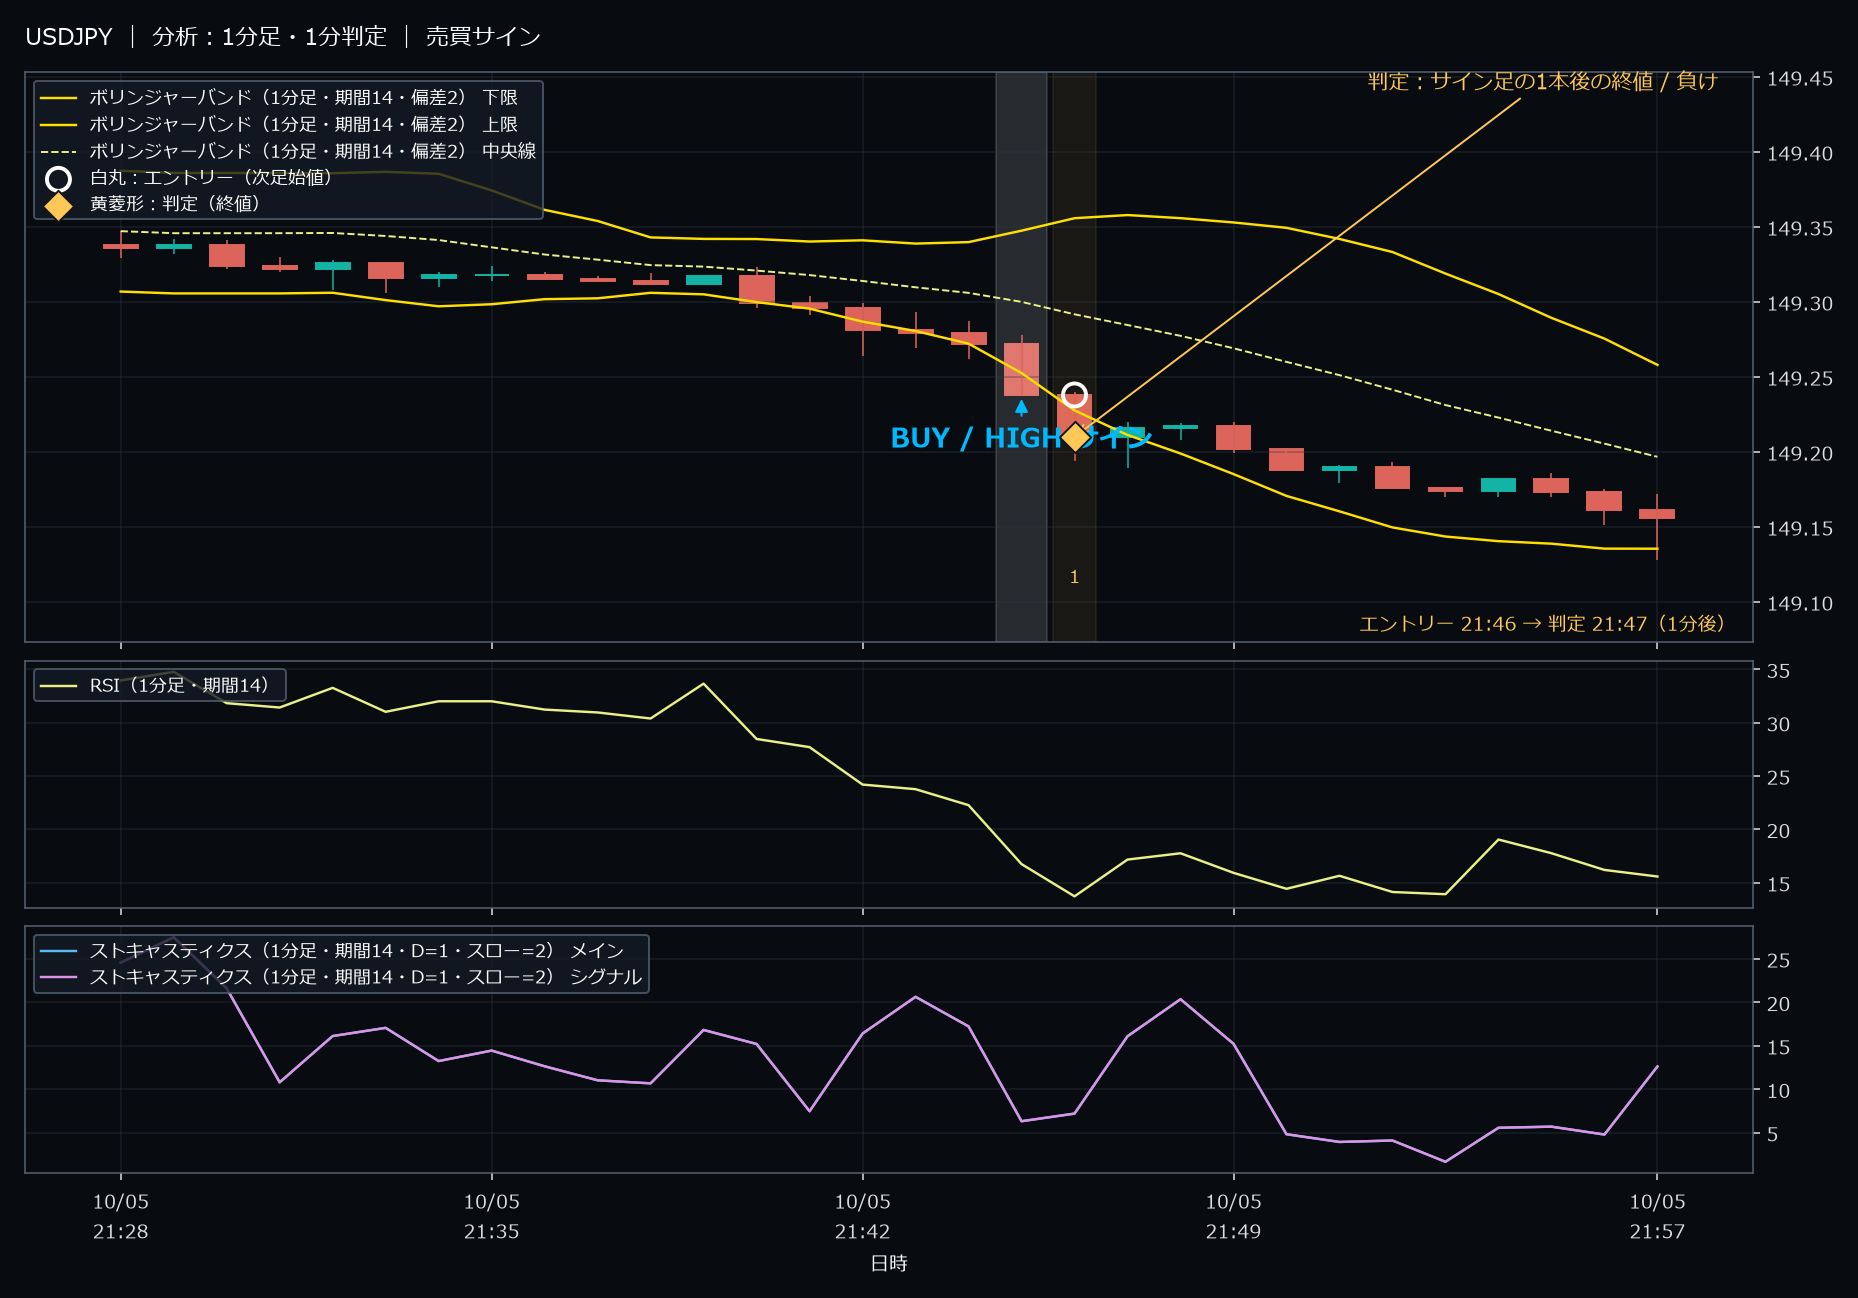The height and width of the screenshot is (1298, 1858).
Task: Click the white circle icon in legend
Action: pyautogui.click(x=59, y=179)
